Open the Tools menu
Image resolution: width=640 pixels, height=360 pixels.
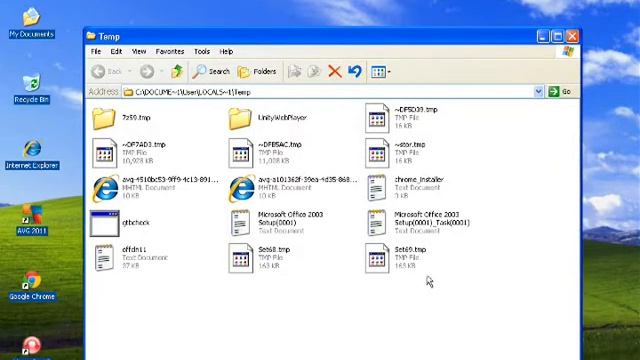[x=202, y=51]
